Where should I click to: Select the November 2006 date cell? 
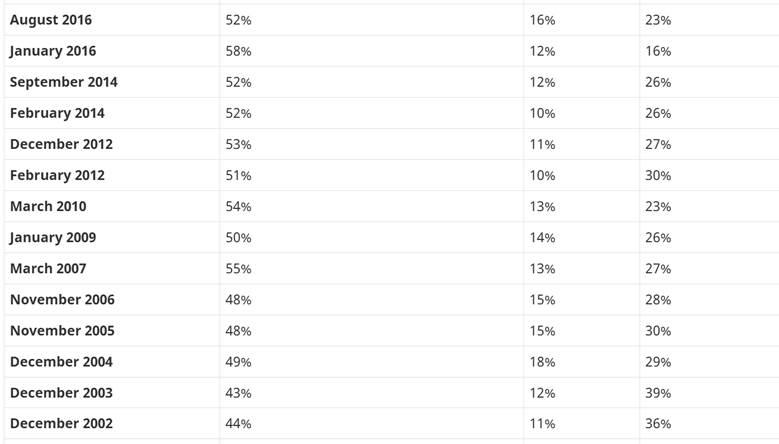point(62,299)
